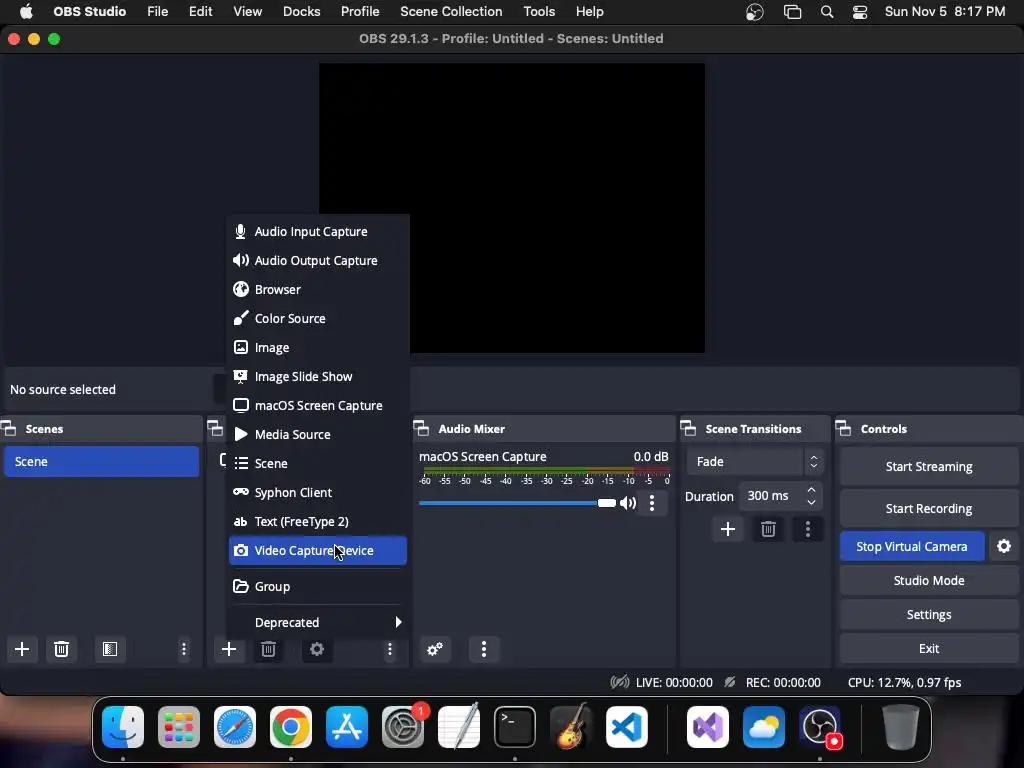Open Terminal from the Dock
This screenshot has width=1024, height=768.
pyautogui.click(x=515, y=726)
